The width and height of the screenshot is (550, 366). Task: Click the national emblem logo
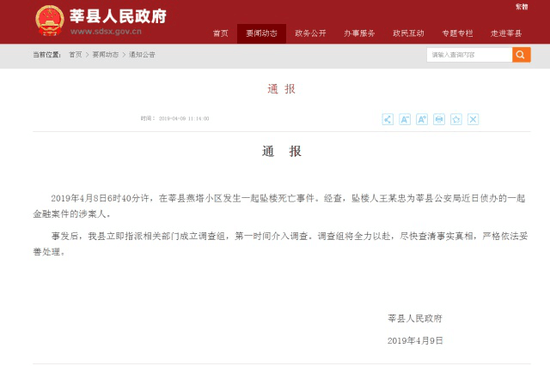pos(50,20)
